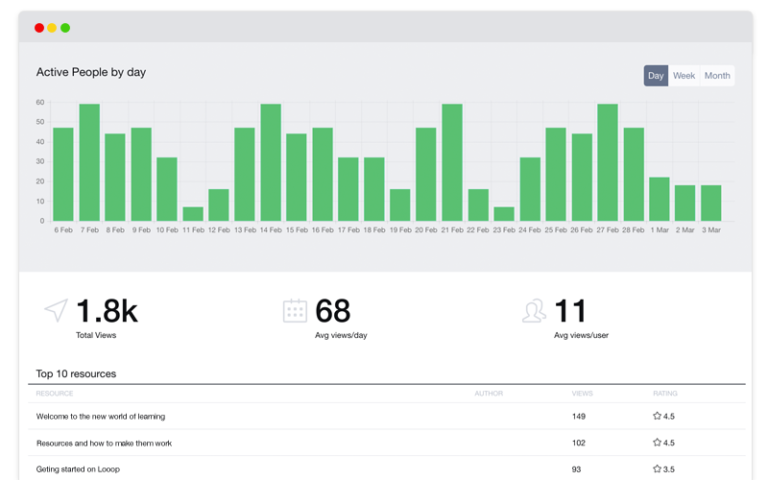Image resolution: width=768 pixels, height=480 pixels.
Task: Click the people Avg views/user icon
Action: 534,311
